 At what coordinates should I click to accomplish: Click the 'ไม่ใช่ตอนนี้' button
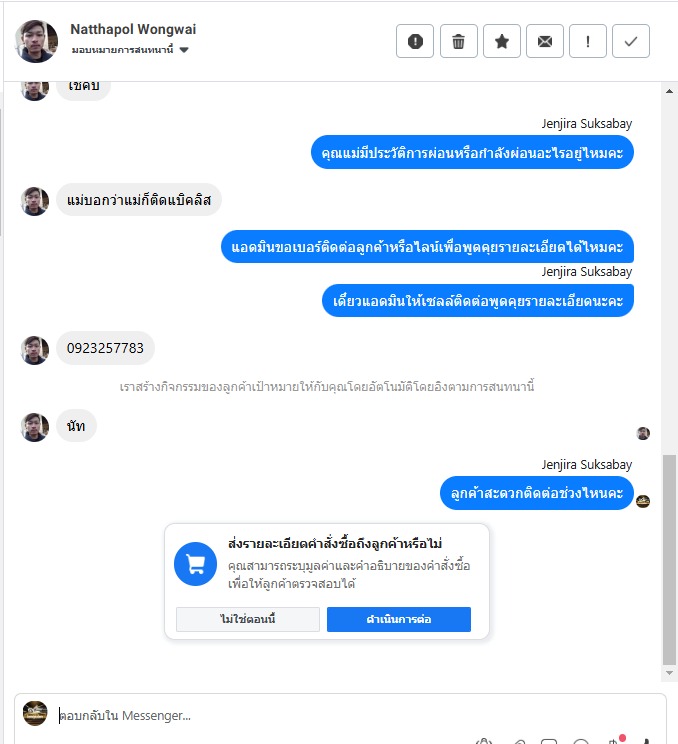point(248,619)
